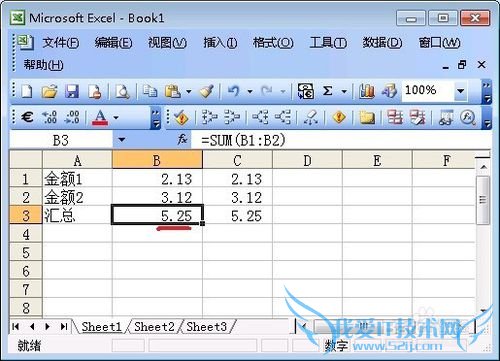
Task: Remove precedent arrows
Action: (232, 117)
